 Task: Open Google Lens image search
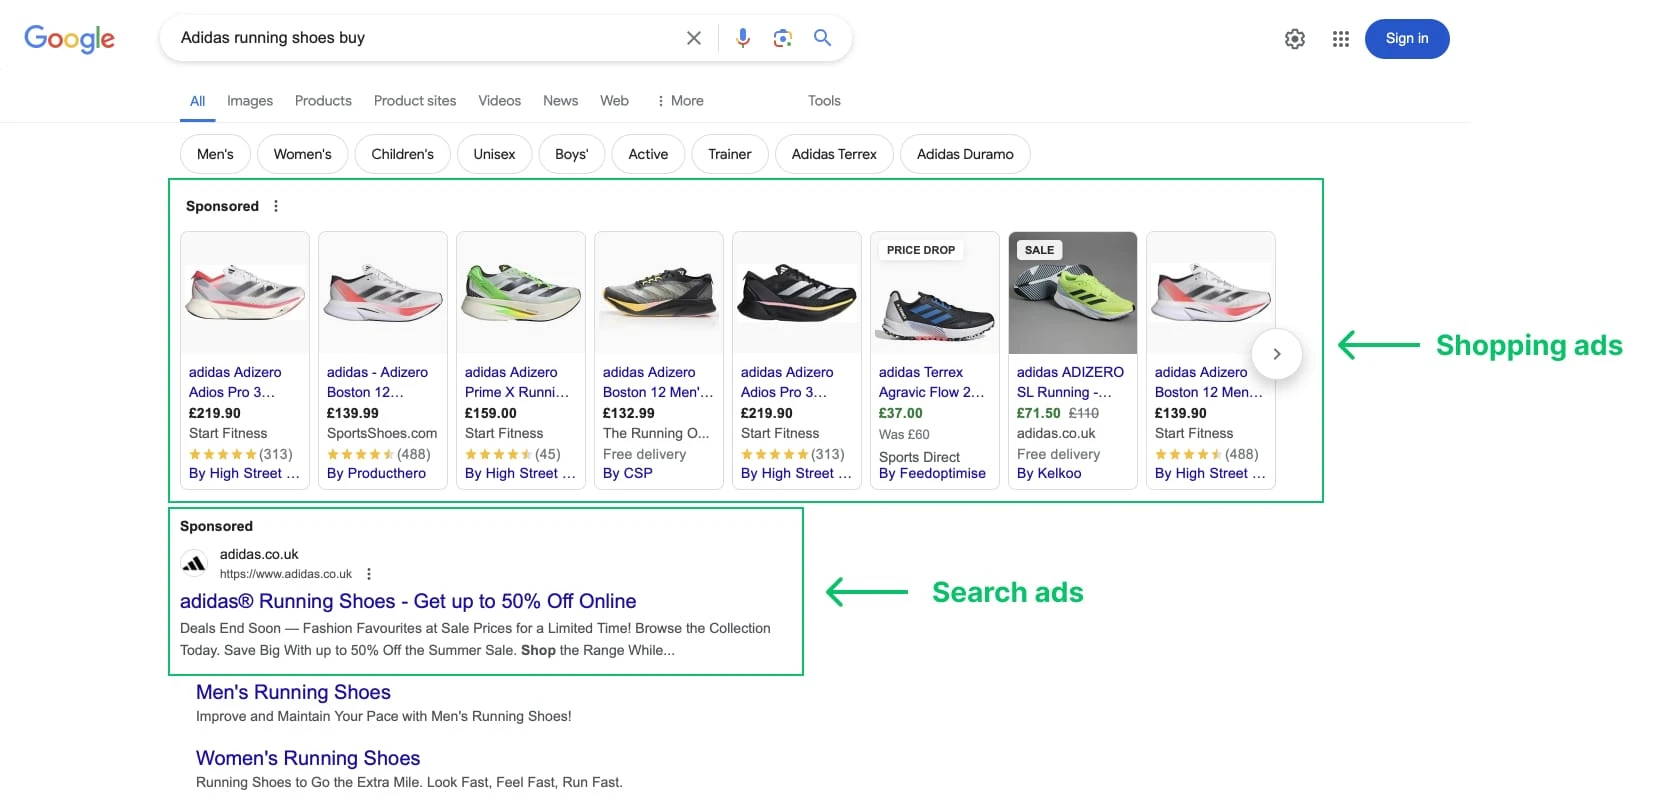782,38
